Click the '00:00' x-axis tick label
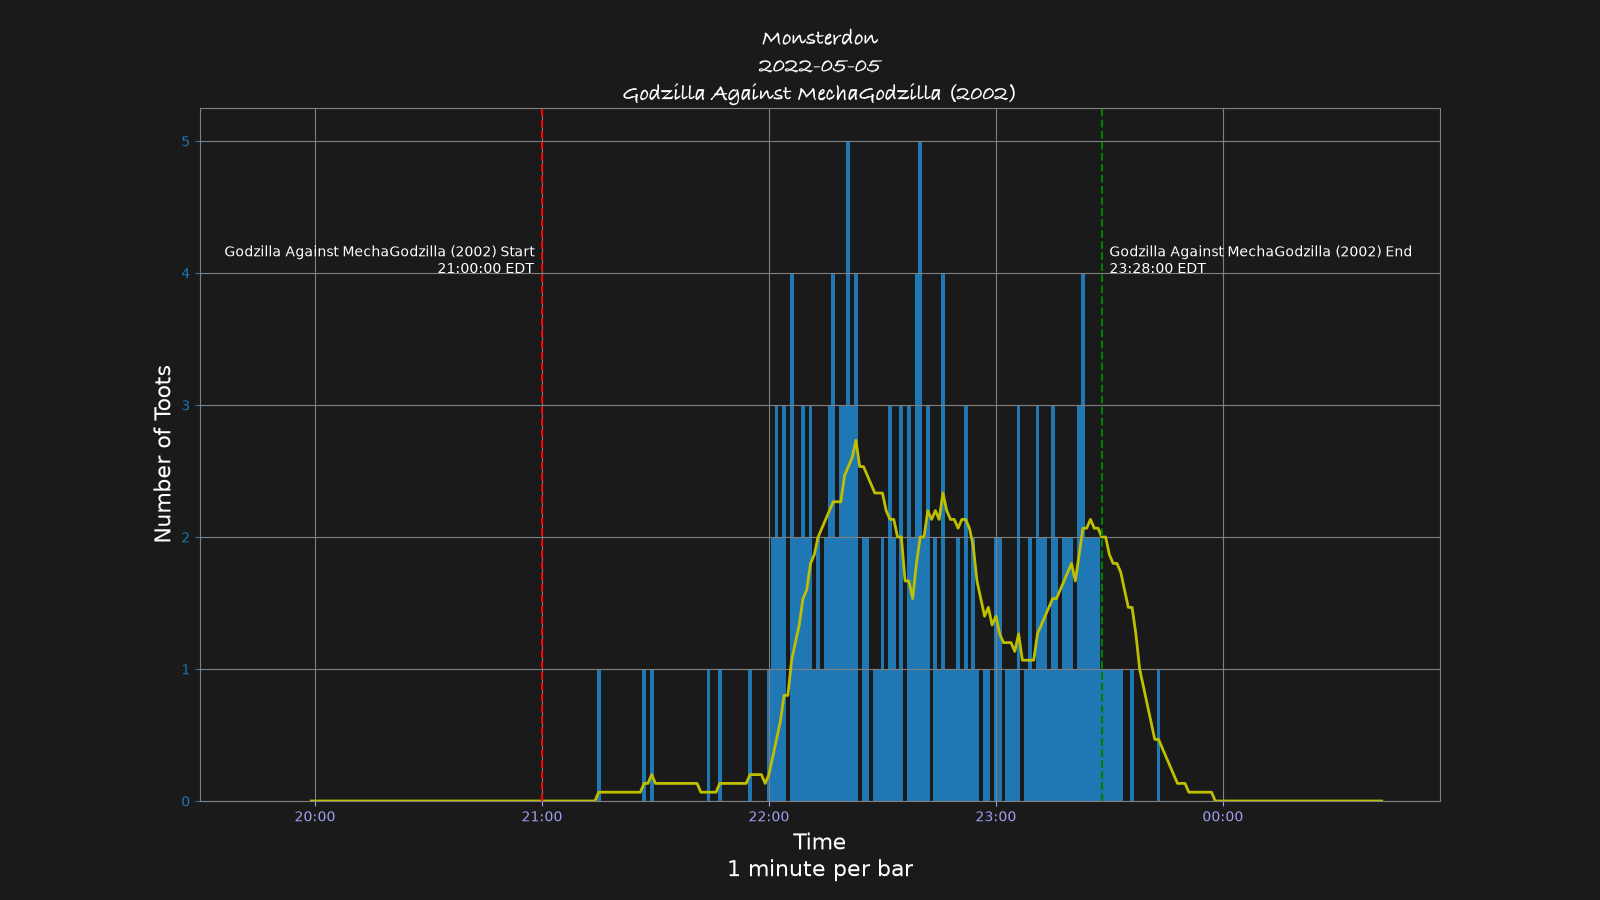This screenshot has height=900, width=1600. point(1223,817)
